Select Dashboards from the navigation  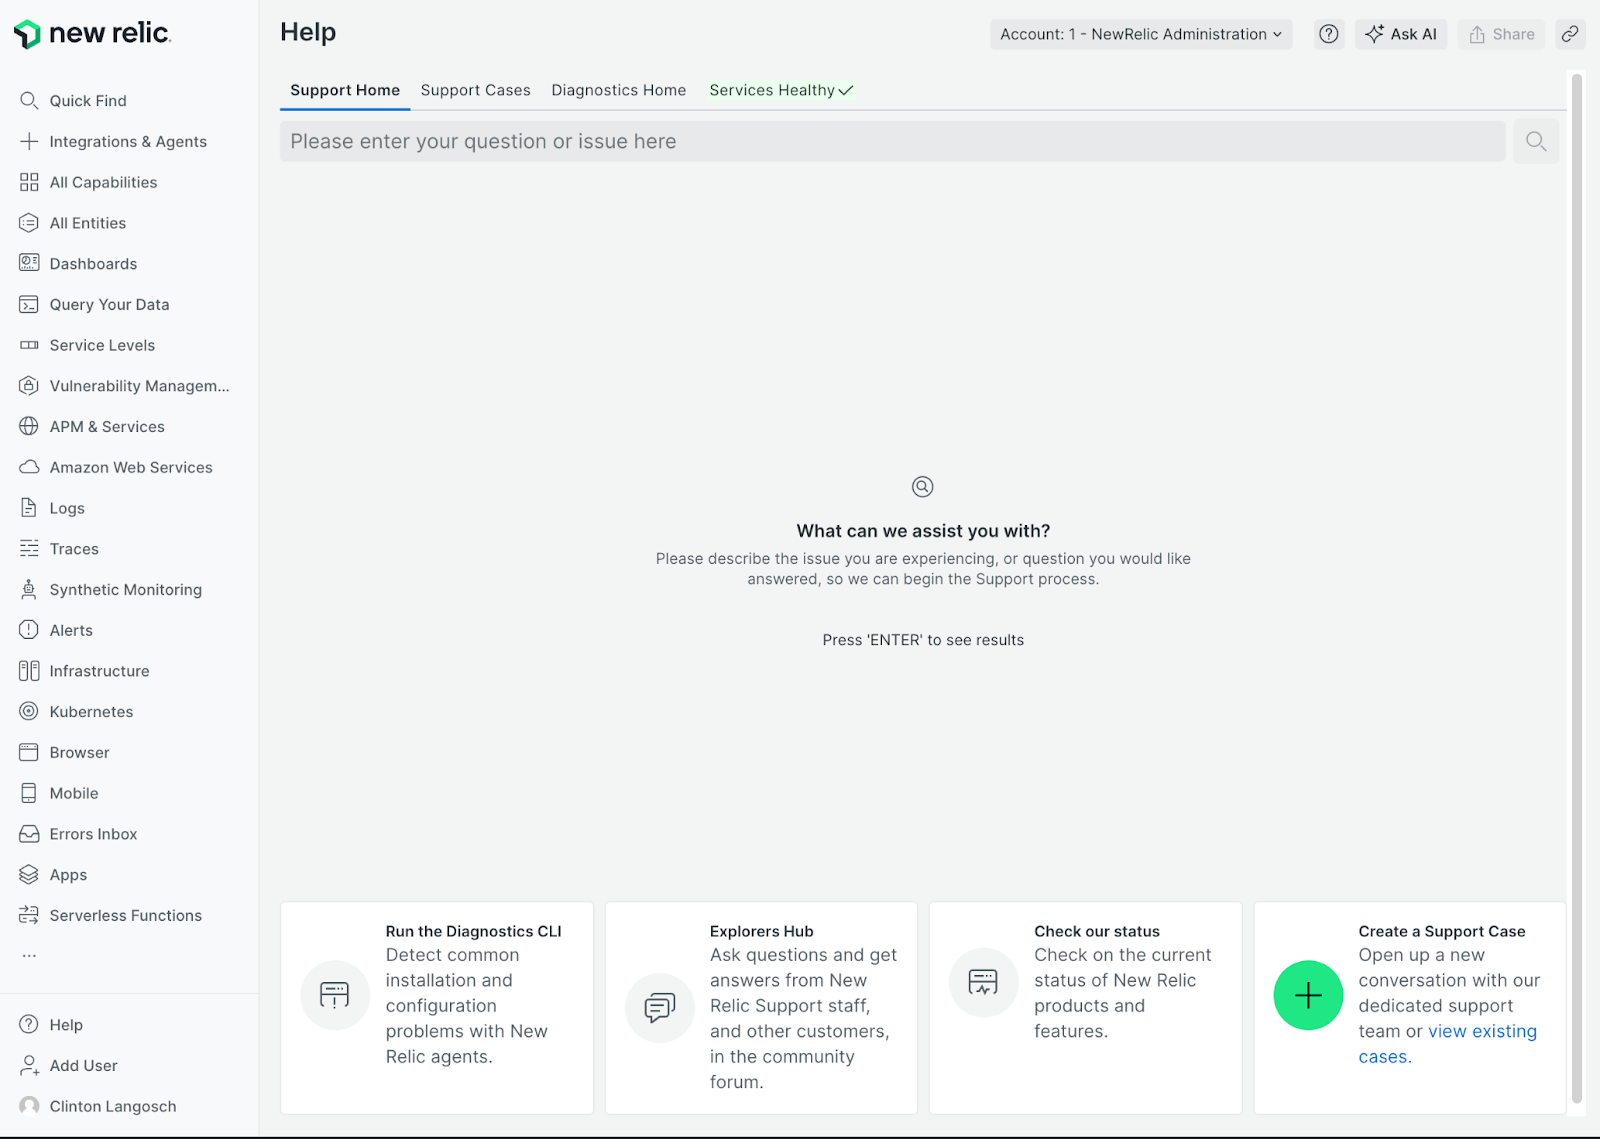pos(93,263)
